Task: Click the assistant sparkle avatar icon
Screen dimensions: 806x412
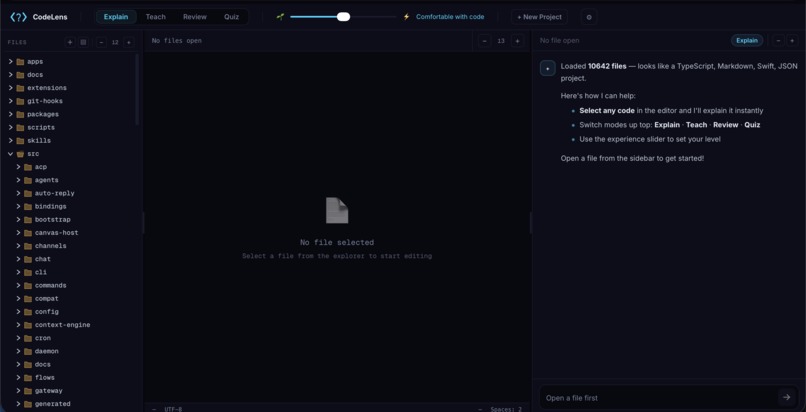Action: point(547,68)
